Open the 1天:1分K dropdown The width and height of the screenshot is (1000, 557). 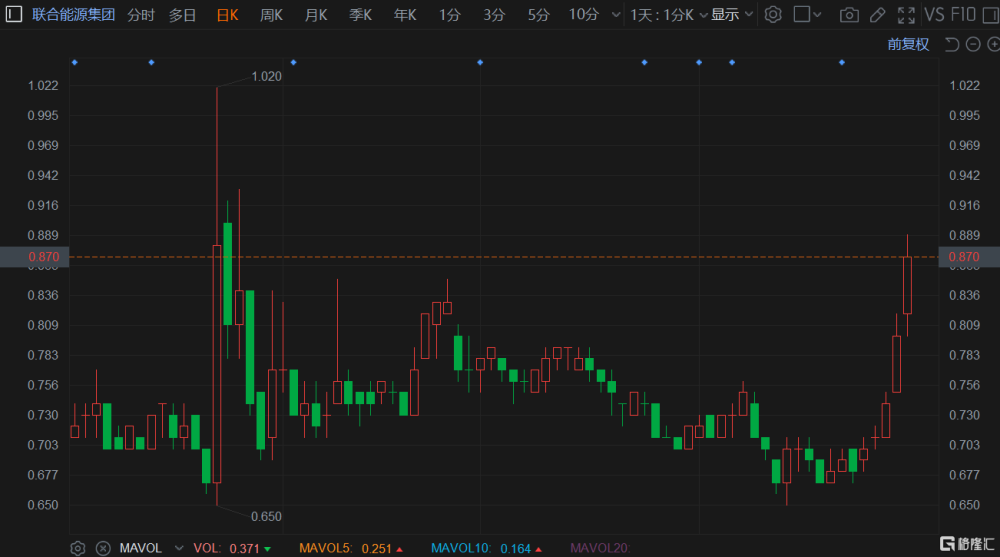click(668, 15)
